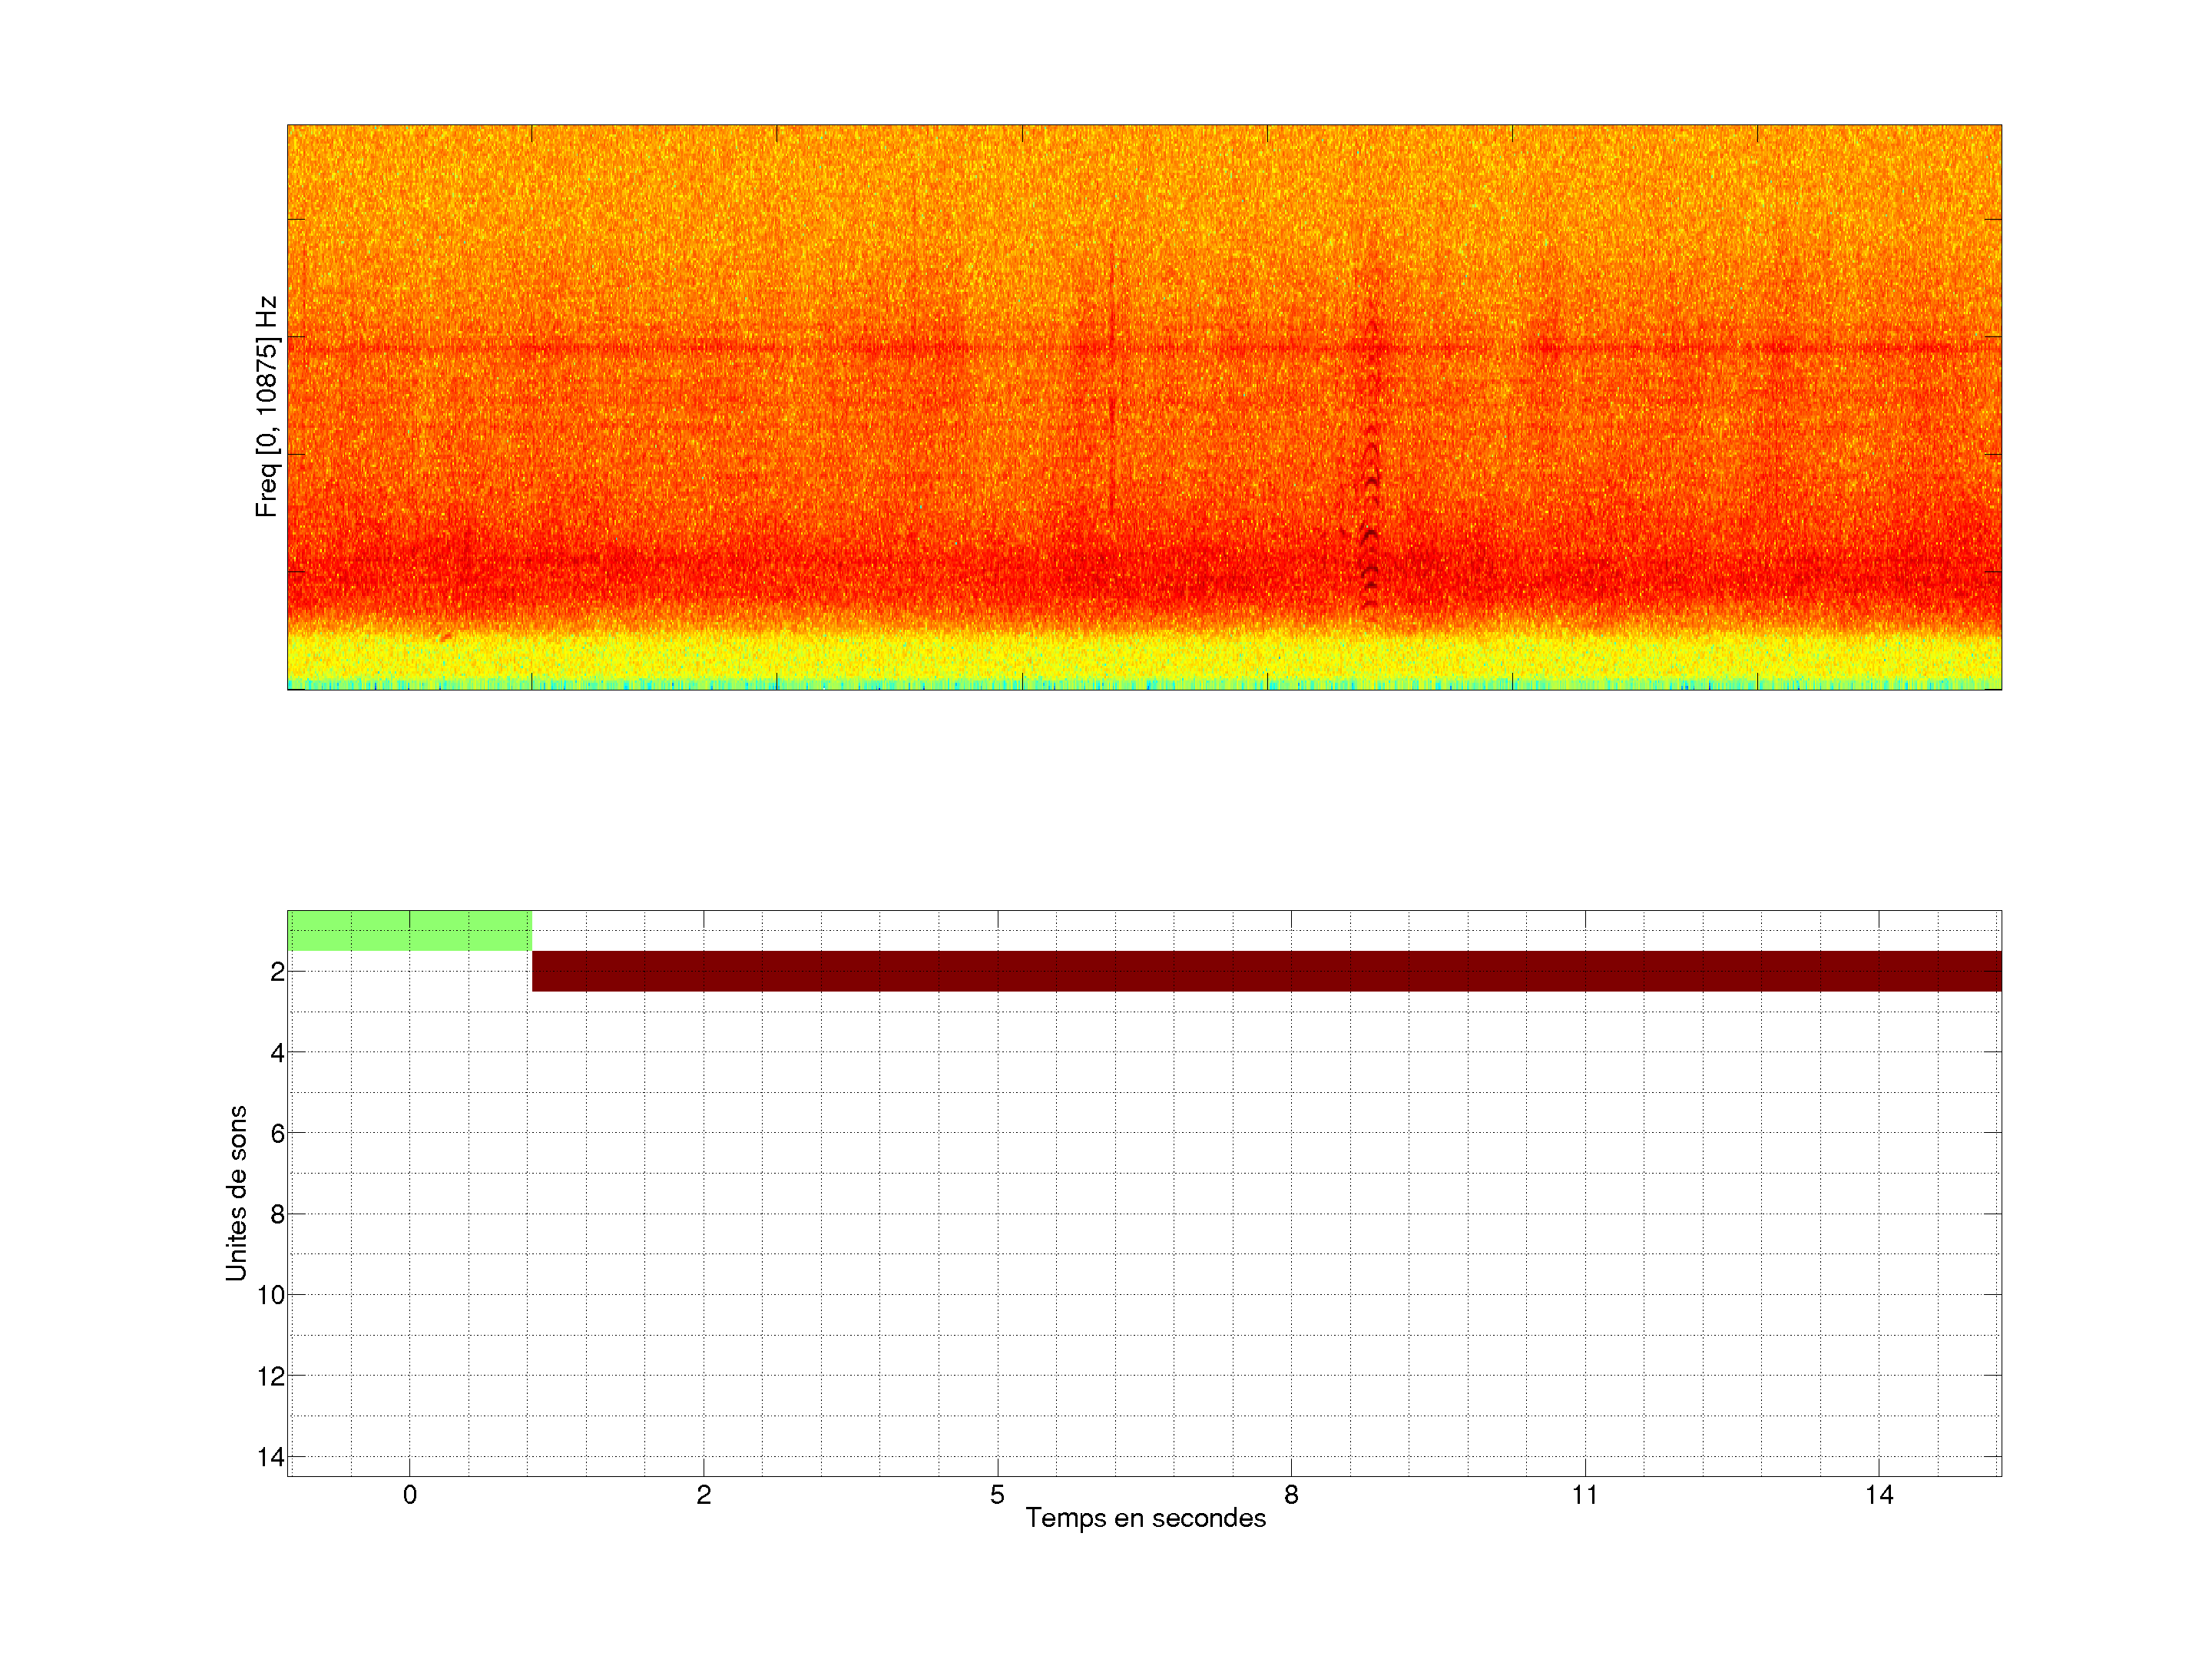Click x-axis tick label 5

(x=997, y=1495)
